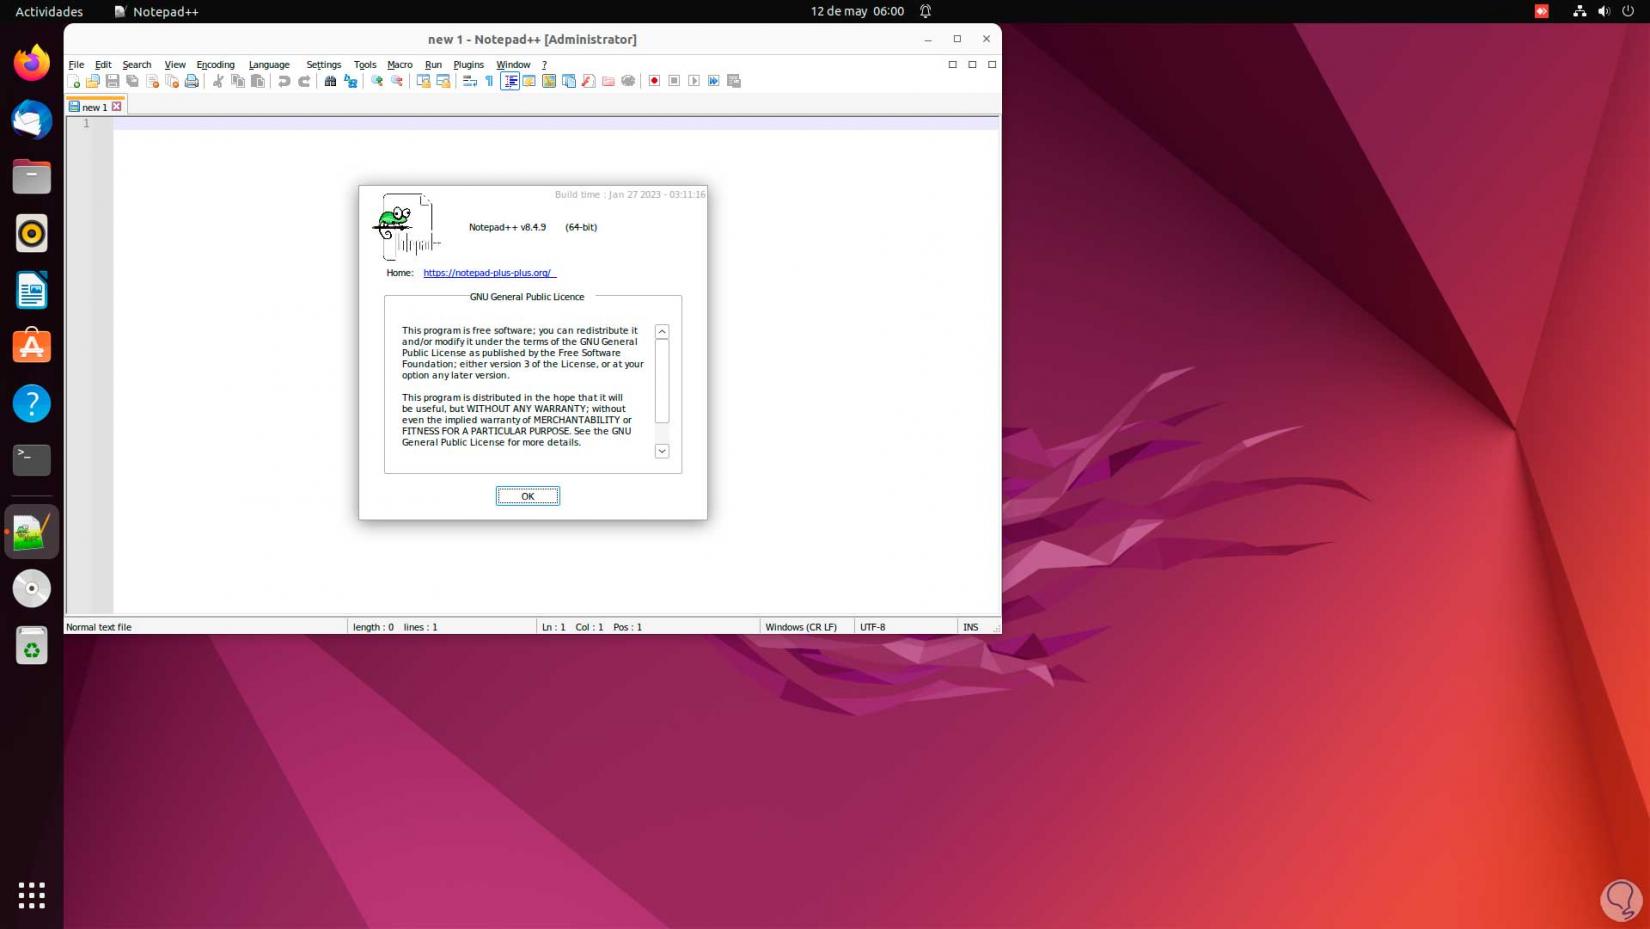1650x929 pixels.
Task: Open the Document Map toolbar icon
Action: (549, 81)
